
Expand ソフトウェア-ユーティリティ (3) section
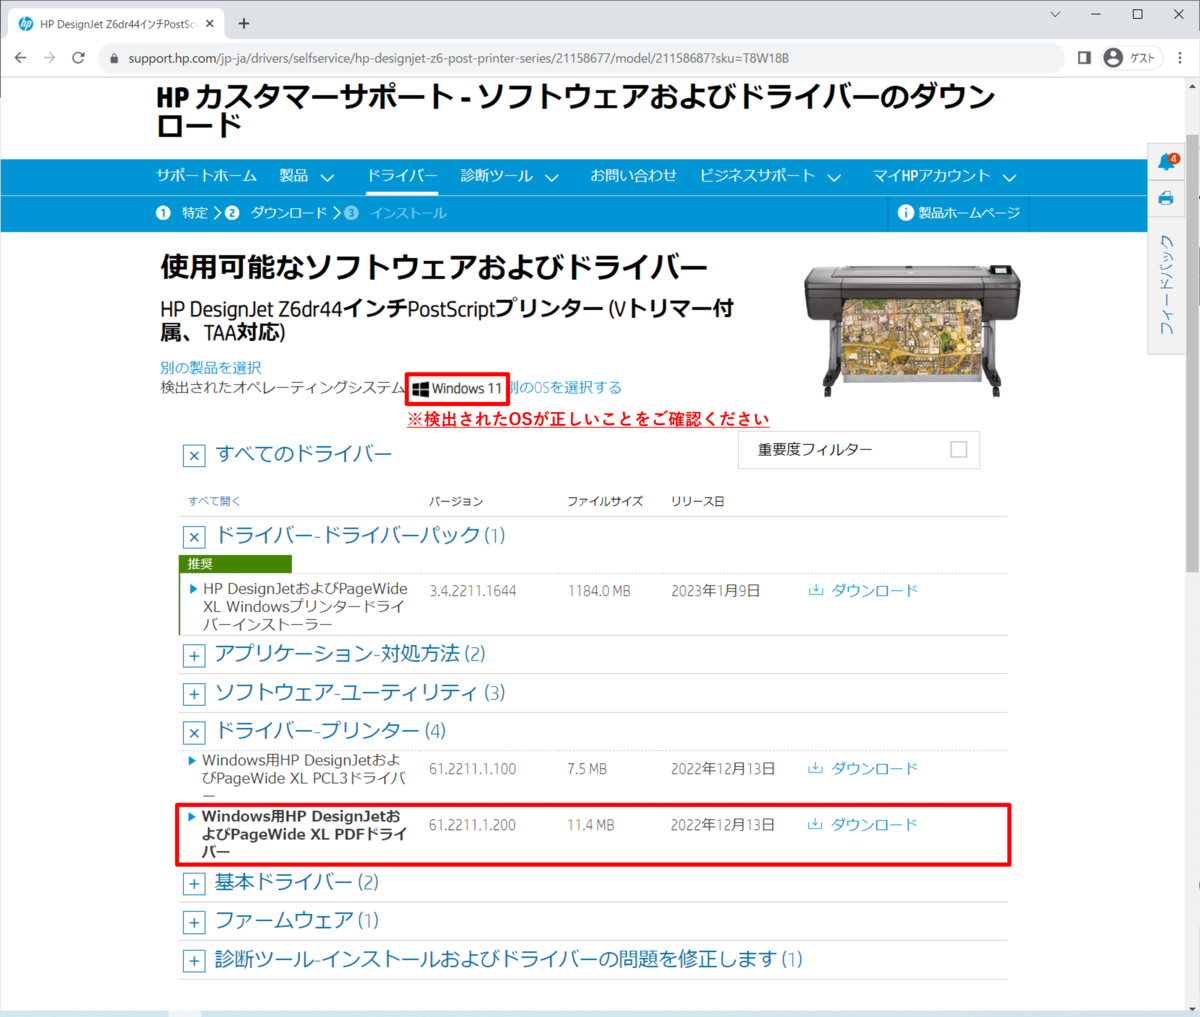(194, 694)
